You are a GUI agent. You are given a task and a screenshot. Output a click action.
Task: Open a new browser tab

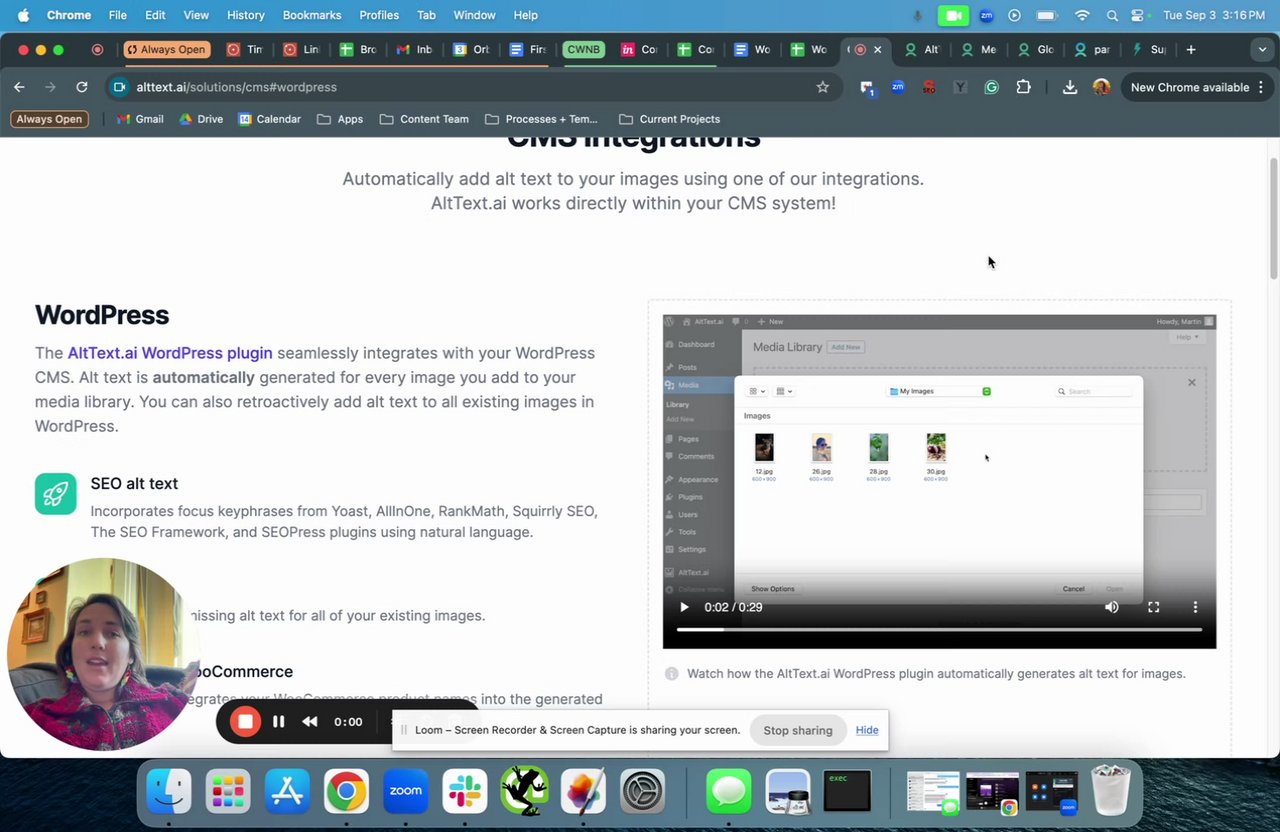click(1190, 49)
